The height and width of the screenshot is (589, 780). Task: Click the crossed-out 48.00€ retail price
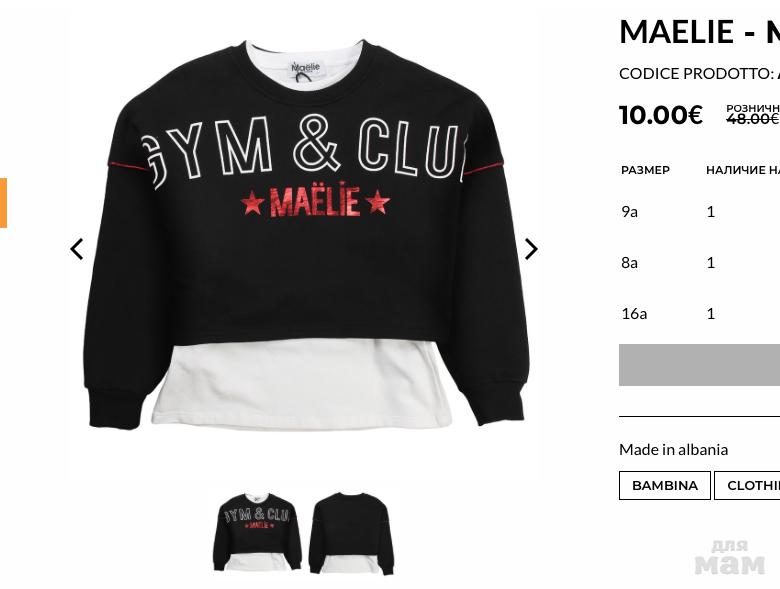point(752,119)
